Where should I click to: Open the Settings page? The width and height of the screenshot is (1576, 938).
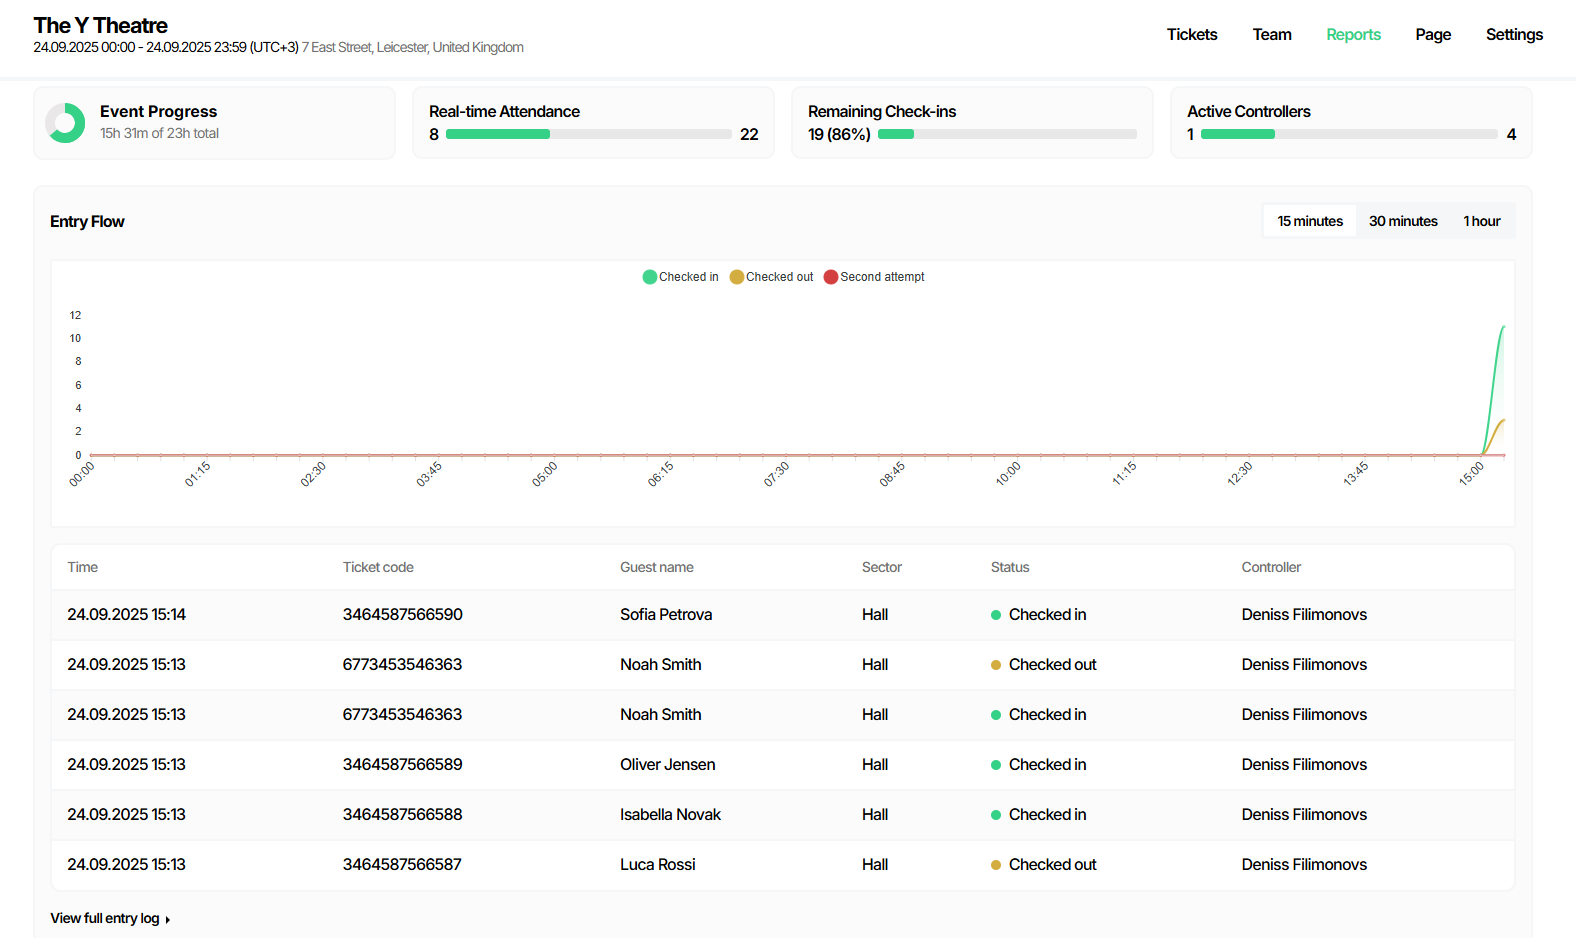tap(1514, 35)
